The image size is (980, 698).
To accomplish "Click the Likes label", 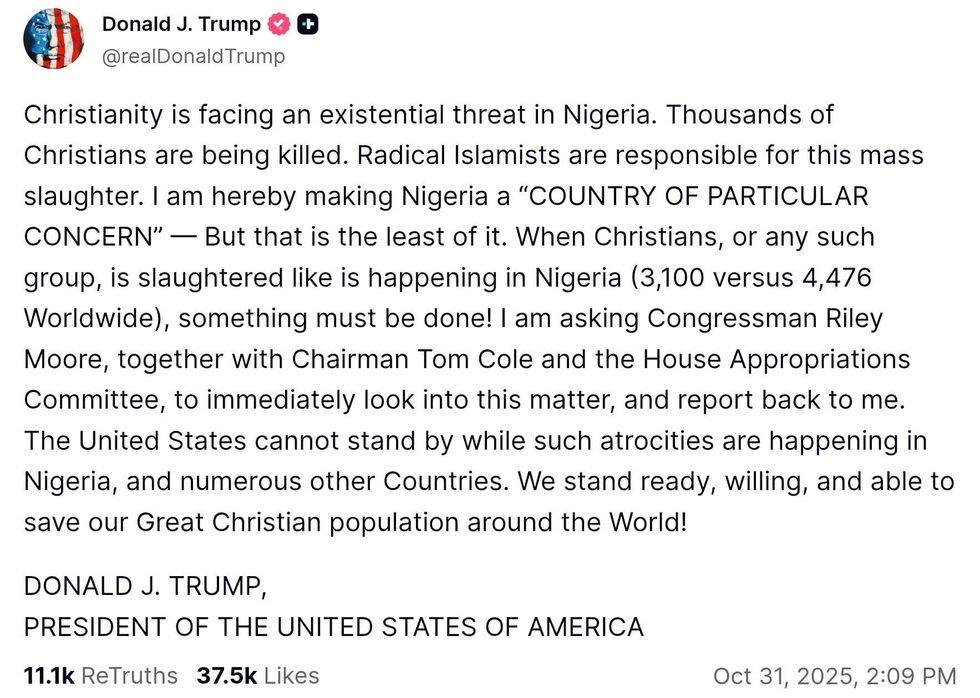I will [291, 676].
